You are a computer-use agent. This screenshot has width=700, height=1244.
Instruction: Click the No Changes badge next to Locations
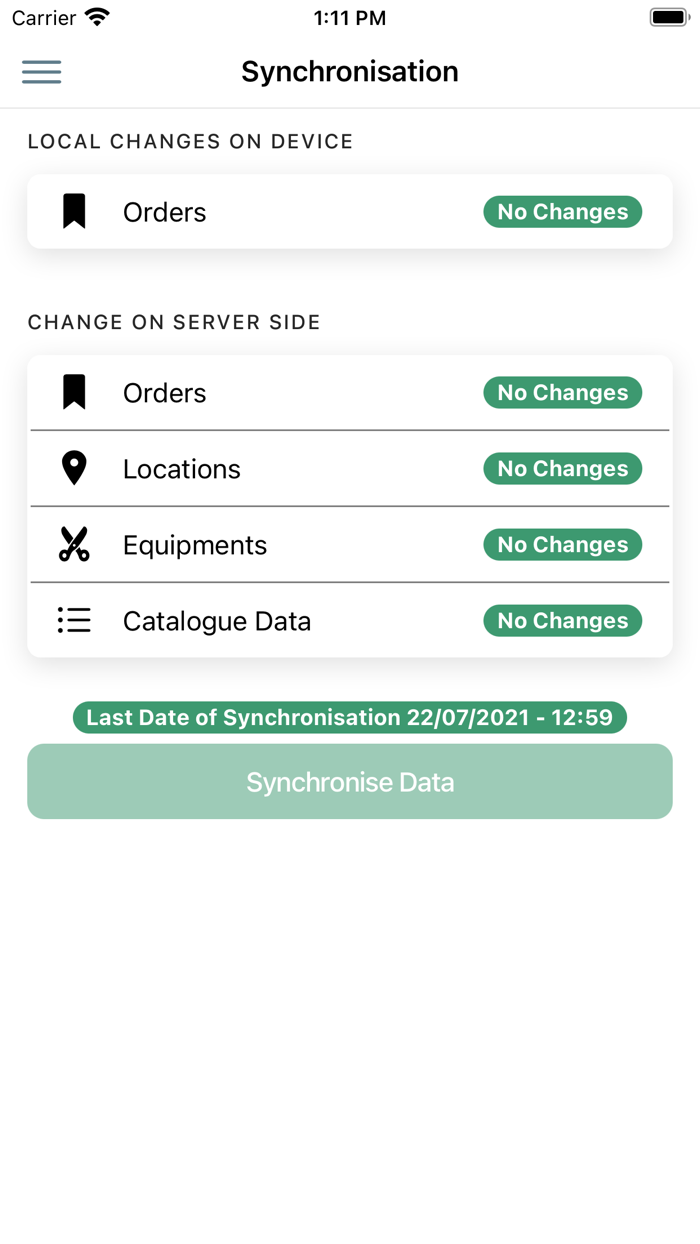pos(562,468)
